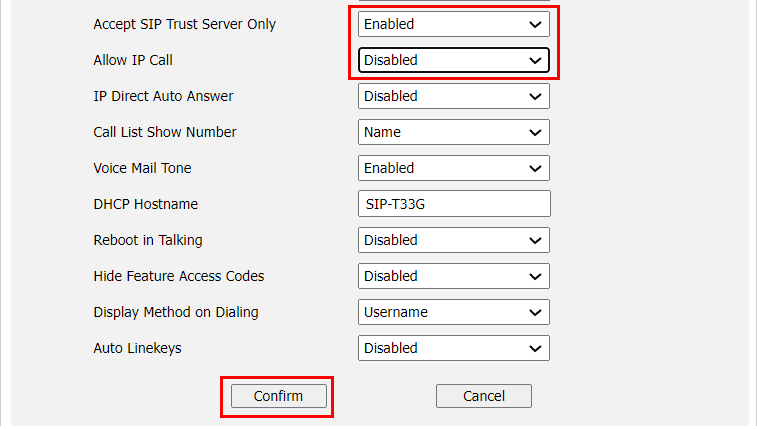Click the "Allow IP Call" label text
Viewport: 757px width, 429px height.
click(133, 60)
